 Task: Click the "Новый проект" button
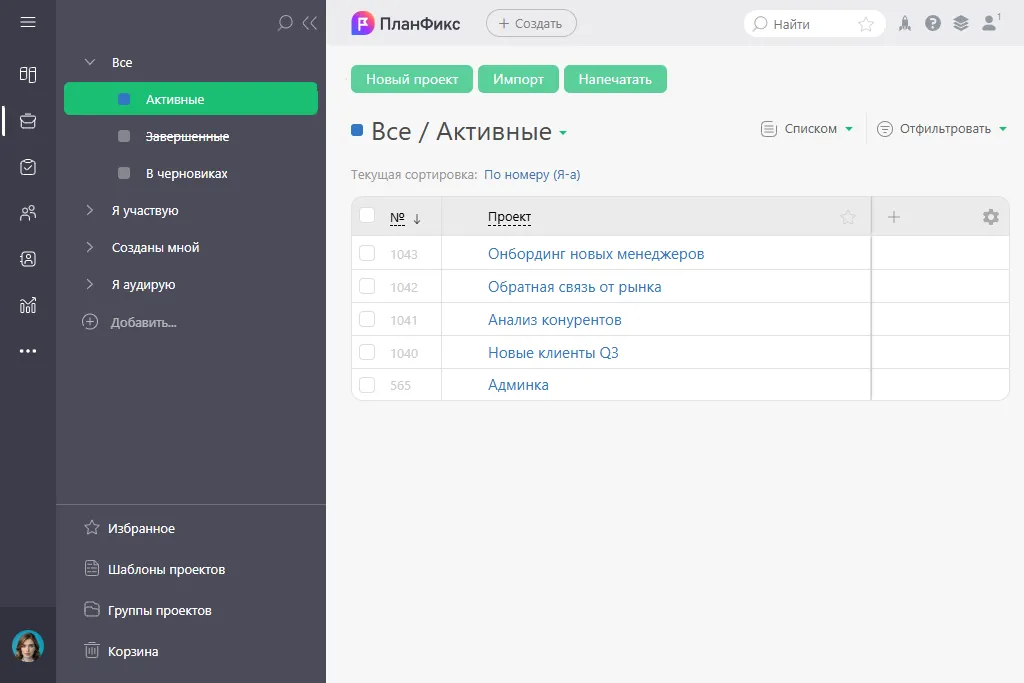[412, 80]
